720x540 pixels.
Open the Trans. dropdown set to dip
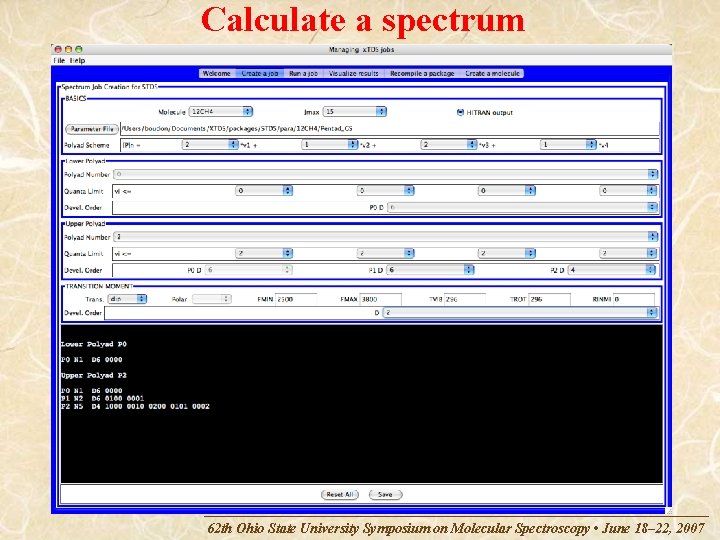127,299
